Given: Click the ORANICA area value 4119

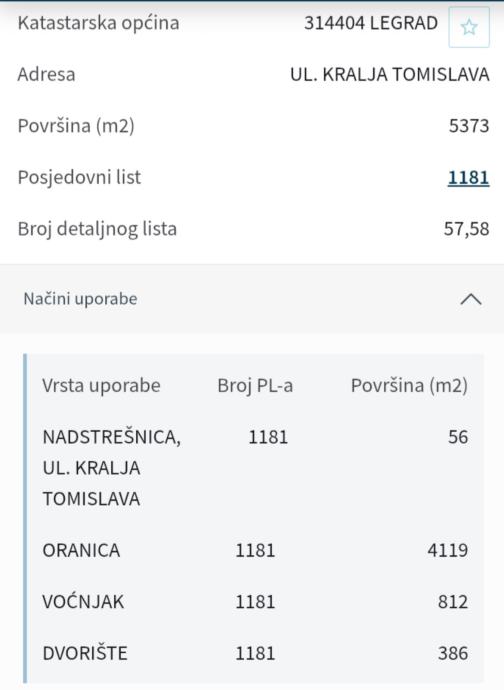Looking at the screenshot, I should (x=447, y=550).
